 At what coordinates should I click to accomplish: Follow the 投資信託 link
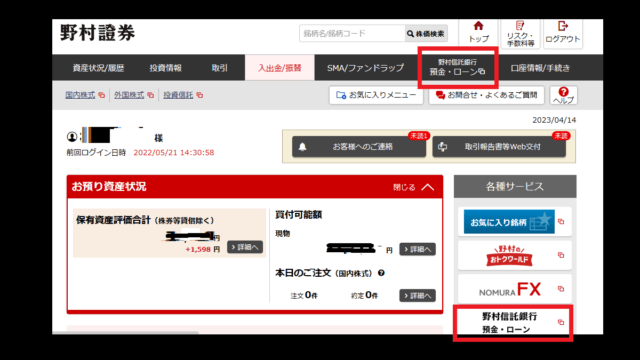178,95
